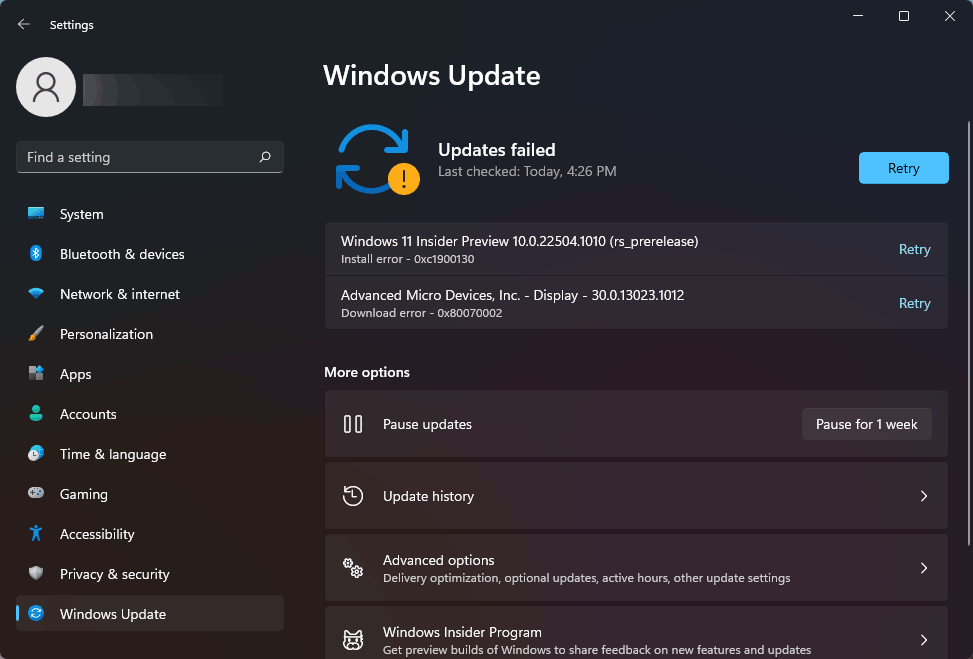The height and width of the screenshot is (659, 973).
Task: Click the Find a setting search box
Action: 150,157
